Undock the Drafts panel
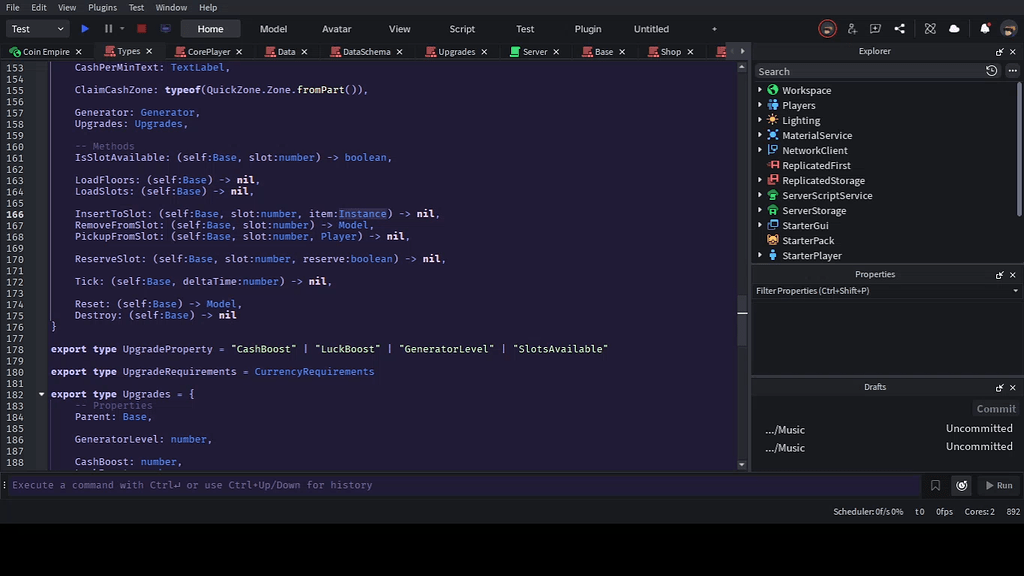 pos(999,387)
